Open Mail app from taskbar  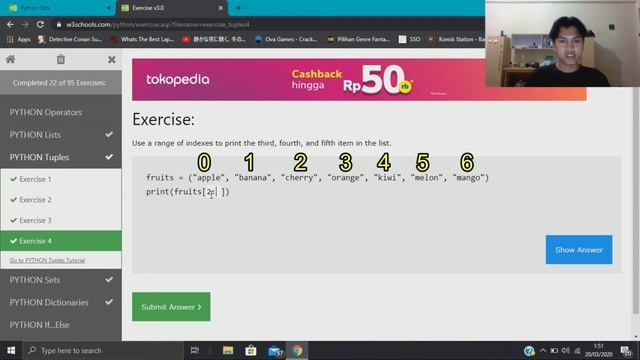276,351
